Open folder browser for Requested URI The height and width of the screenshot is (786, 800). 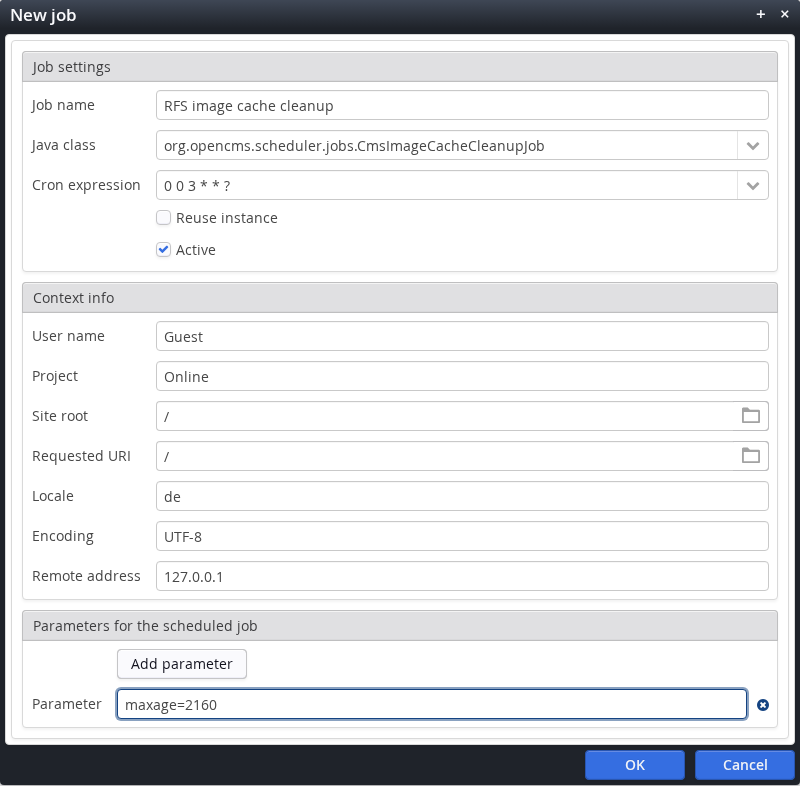(751, 455)
